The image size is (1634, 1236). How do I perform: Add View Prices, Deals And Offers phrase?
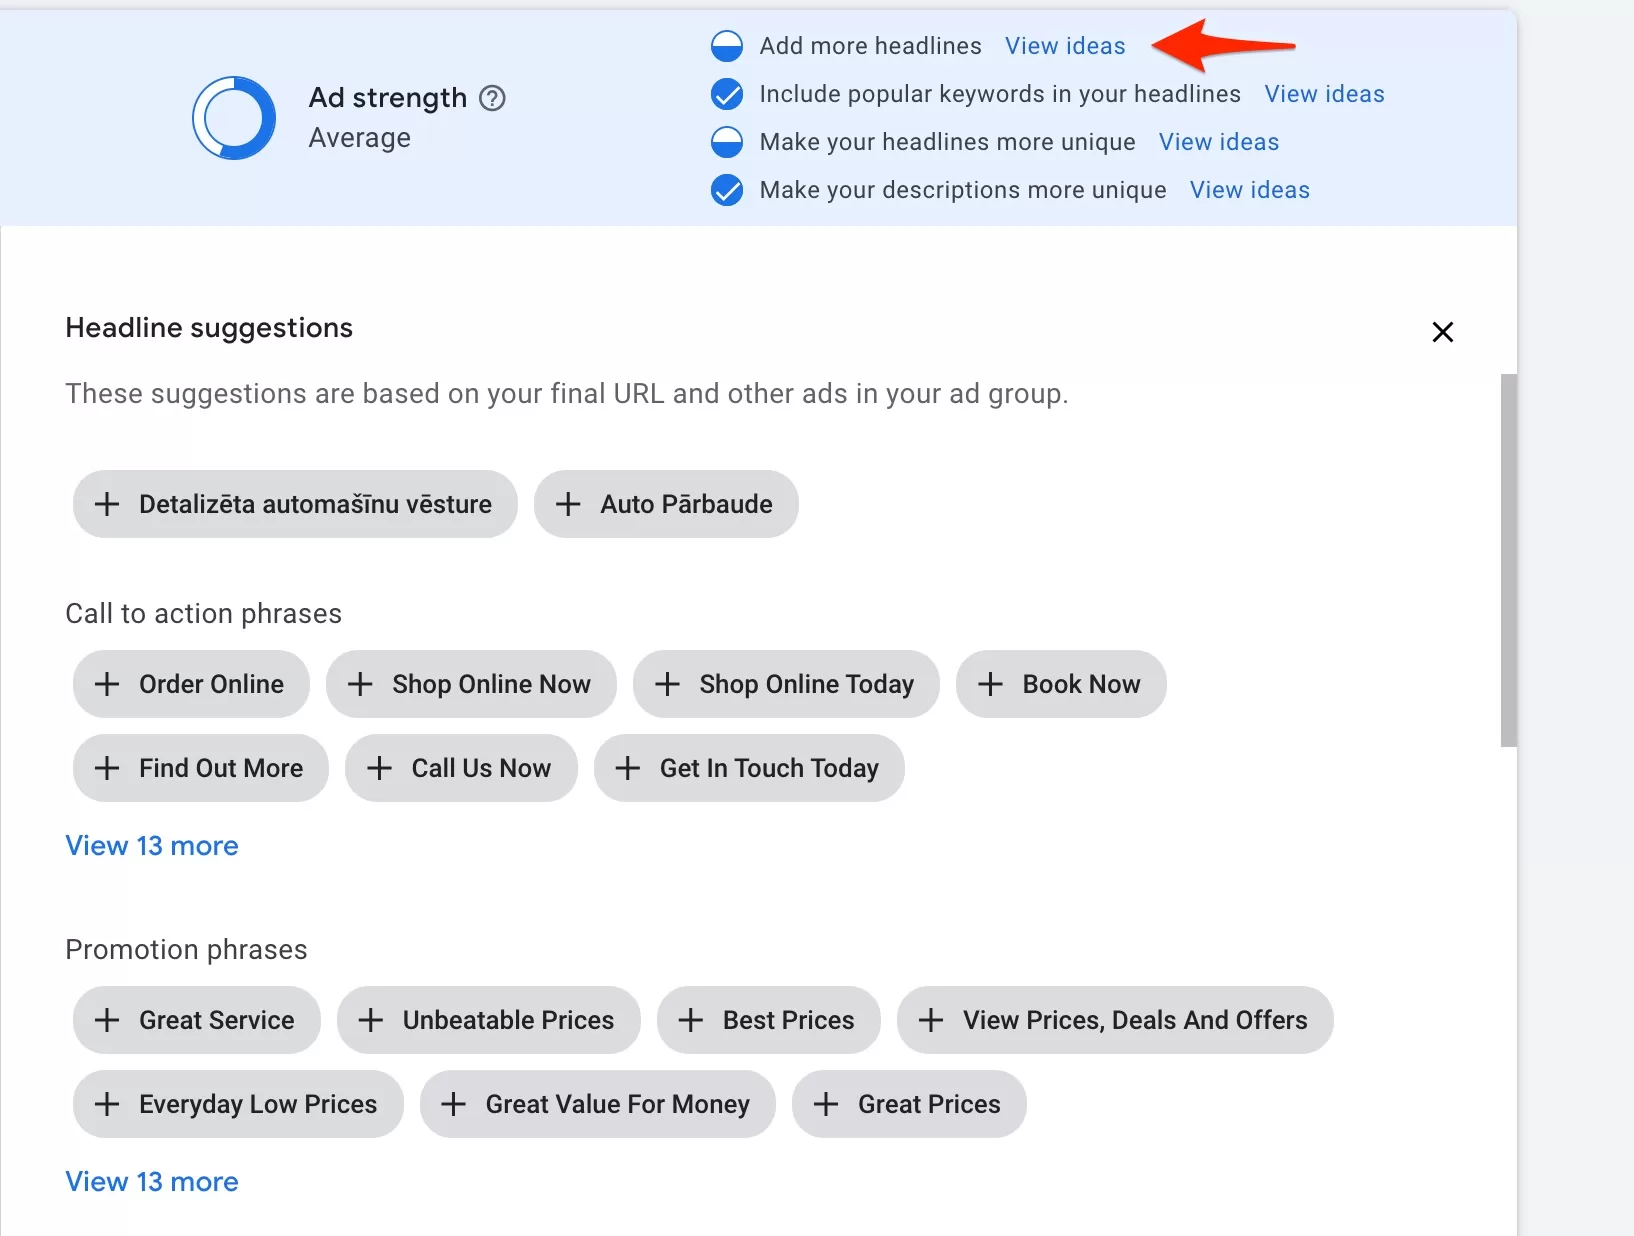[1115, 1020]
